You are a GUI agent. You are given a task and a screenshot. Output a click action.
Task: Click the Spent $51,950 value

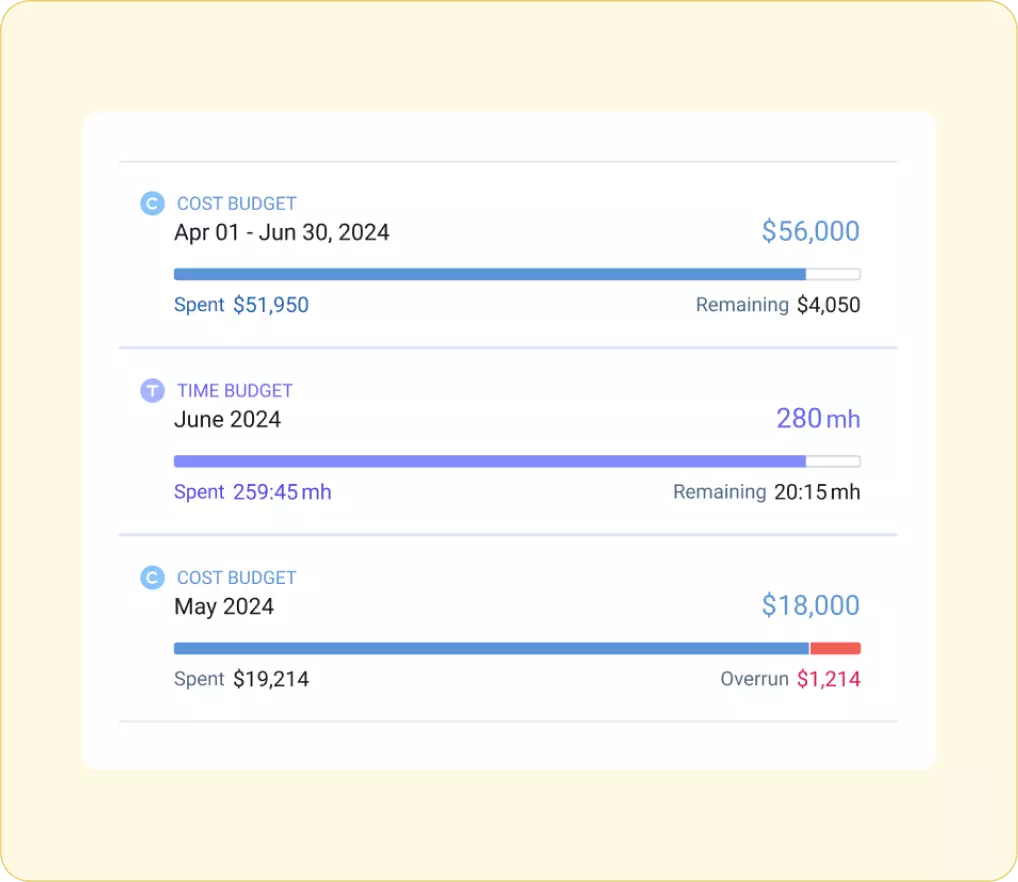[x=270, y=305]
